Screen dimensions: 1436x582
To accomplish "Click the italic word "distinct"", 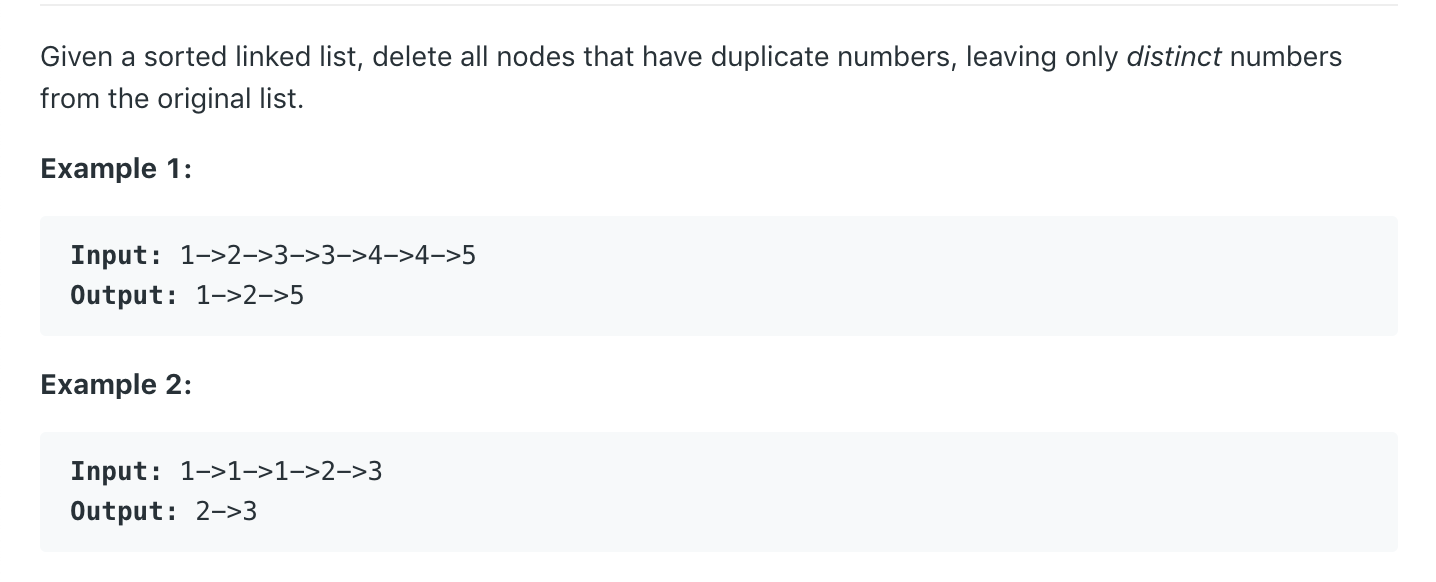I will [x=1173, y=57].
